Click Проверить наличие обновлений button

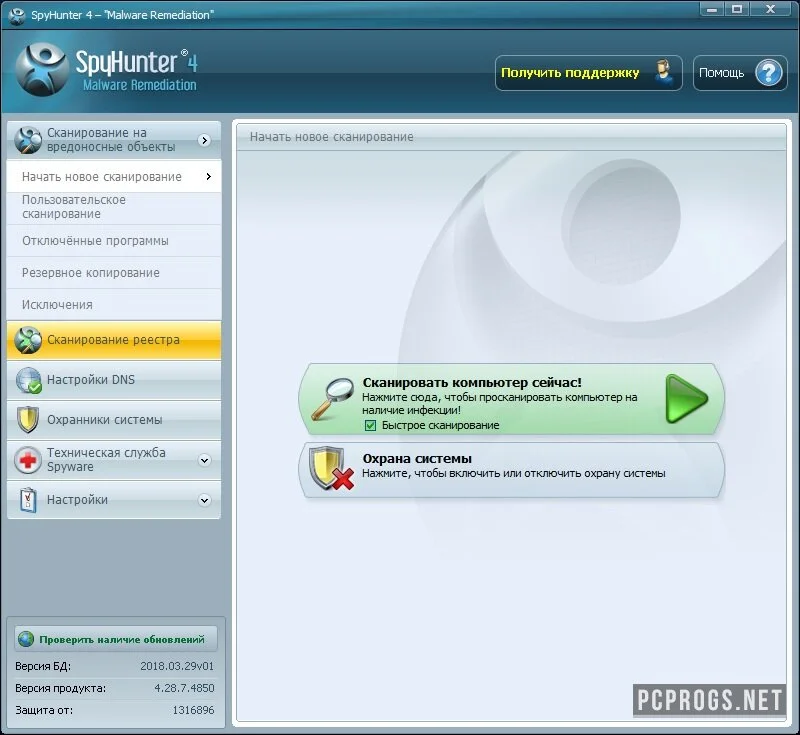pos(116,639)
